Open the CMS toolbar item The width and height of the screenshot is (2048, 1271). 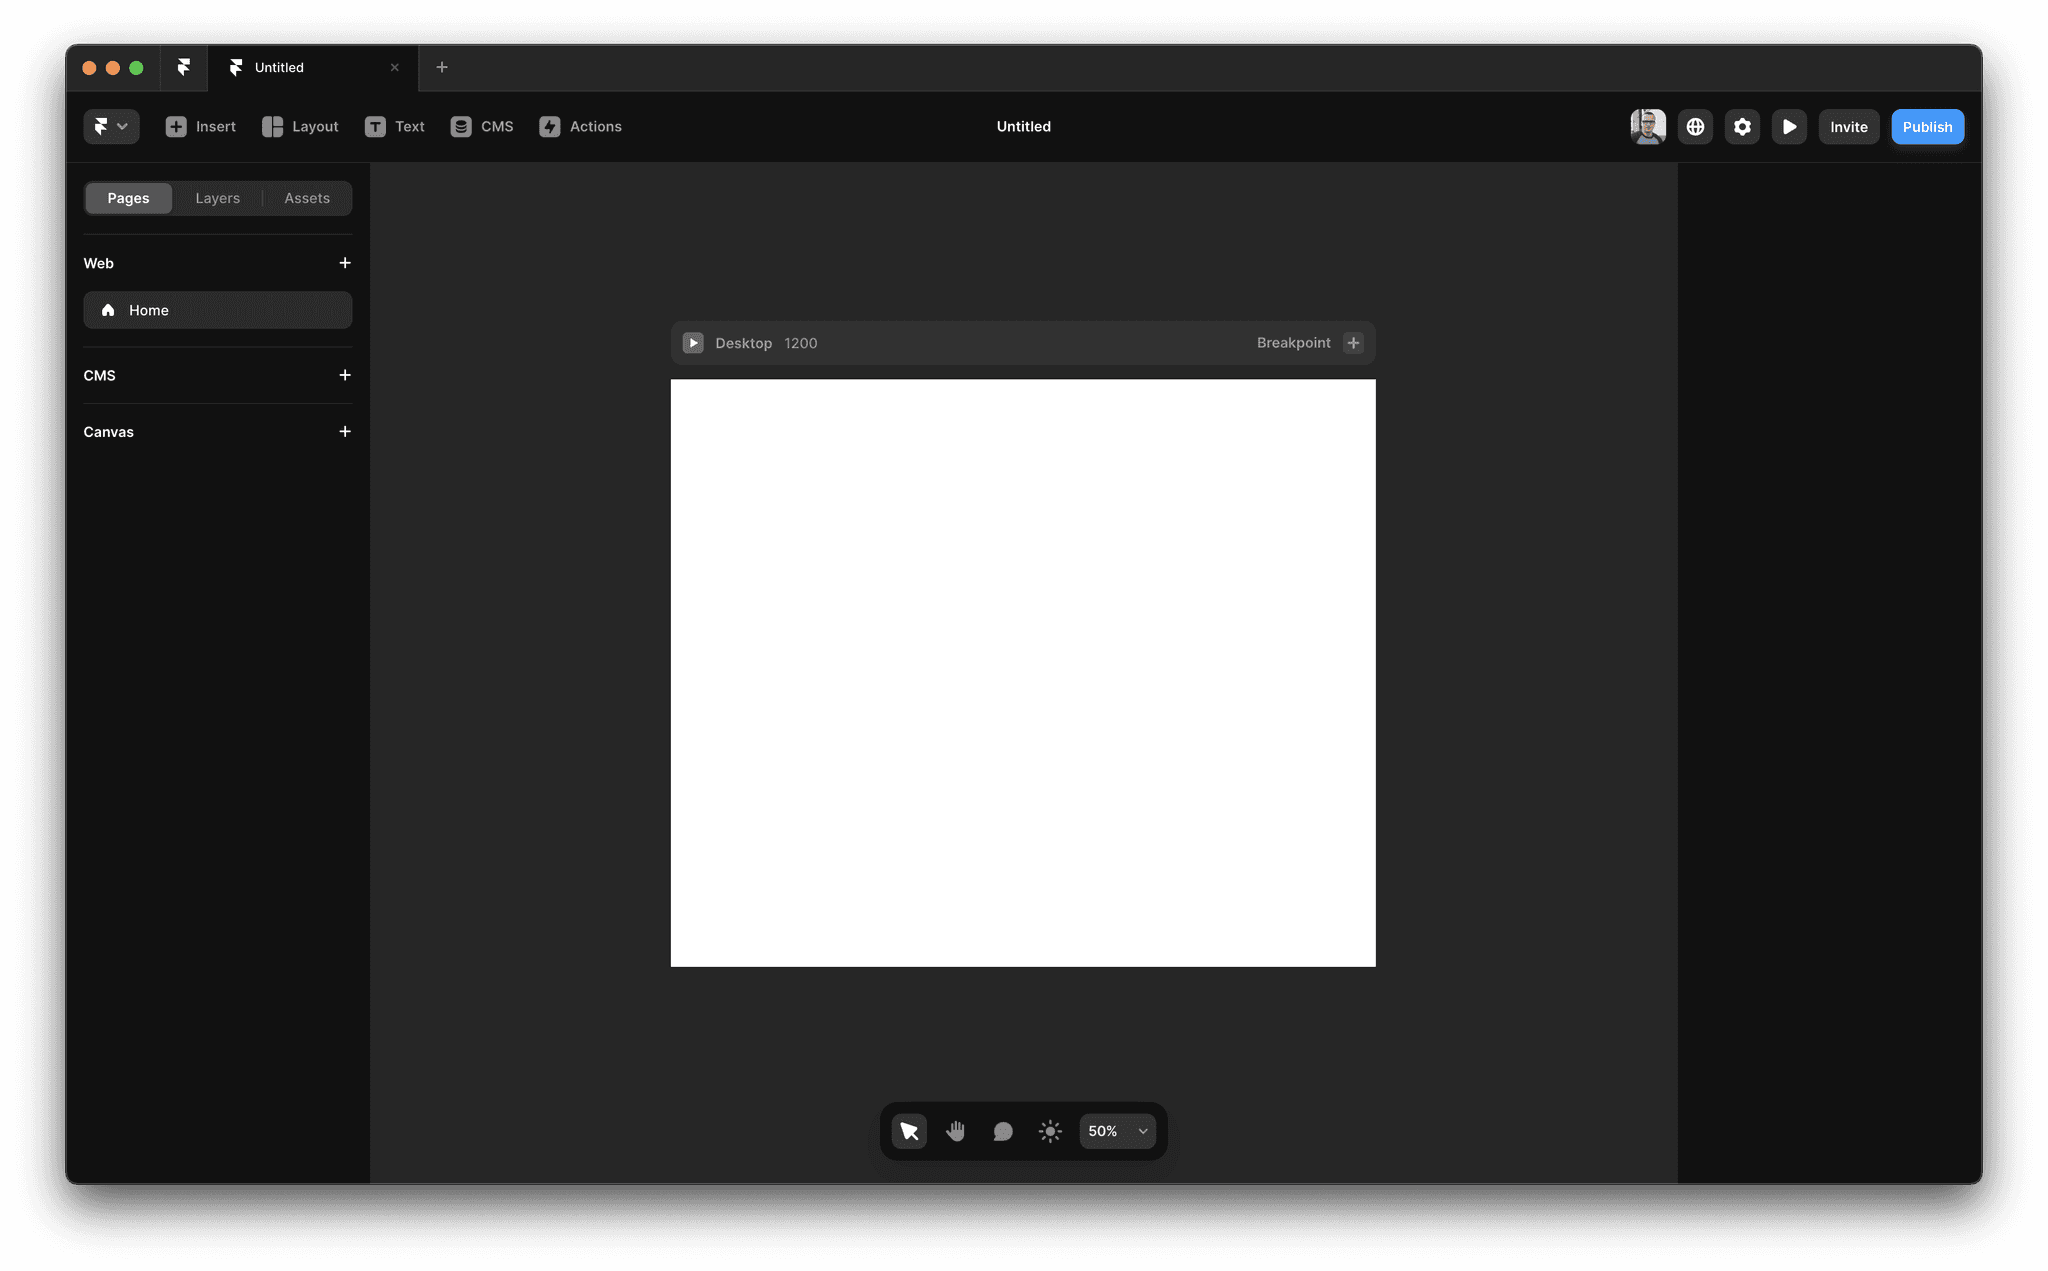[x=461, y=127]
